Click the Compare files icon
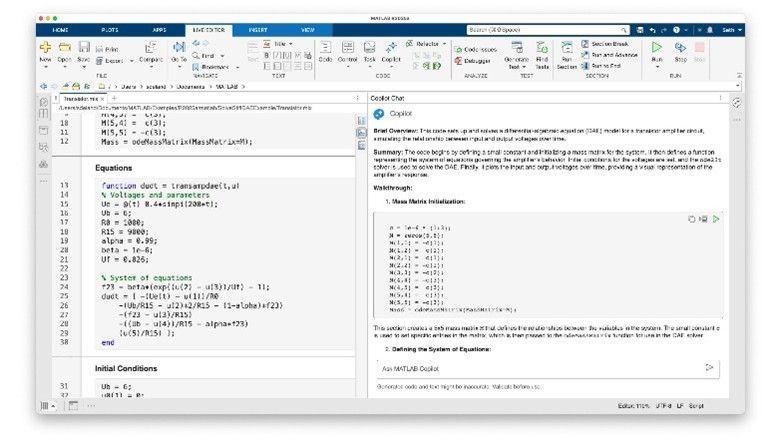Image resolution: width=782 pixels, height=440 pixels. (x=151, y=48)
